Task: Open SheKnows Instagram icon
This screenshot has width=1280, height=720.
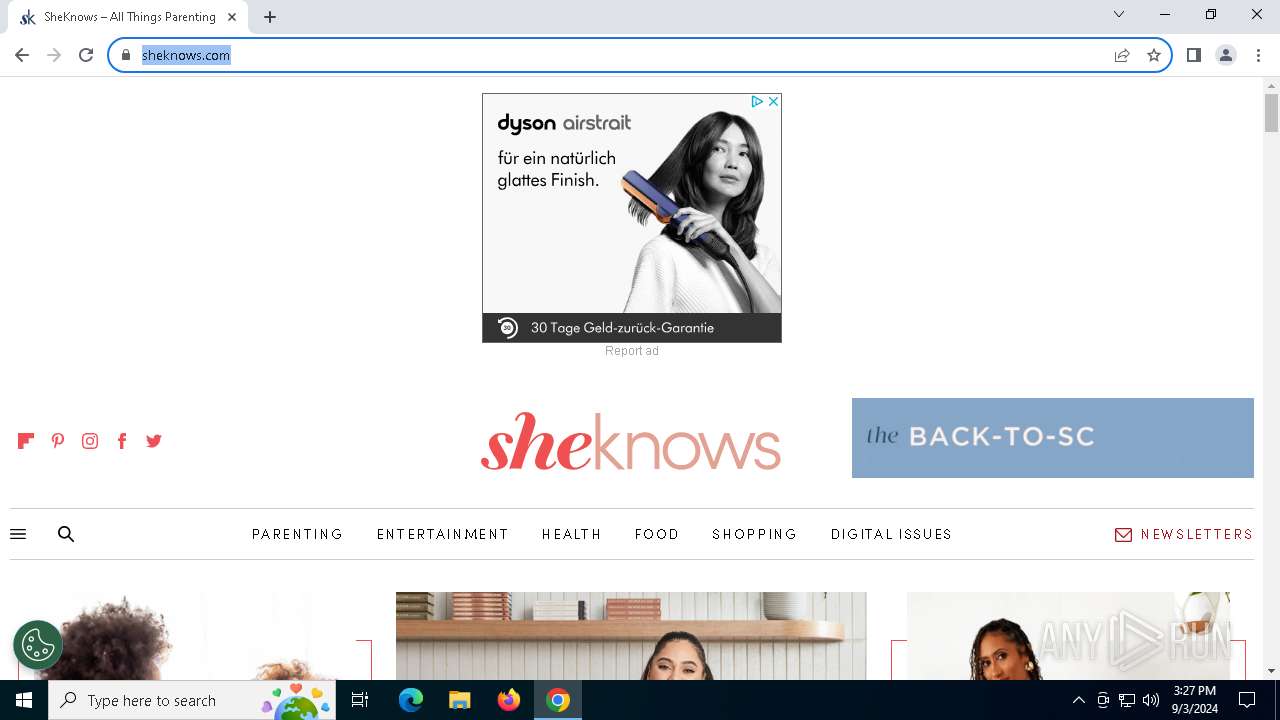Action: [90, 441]
